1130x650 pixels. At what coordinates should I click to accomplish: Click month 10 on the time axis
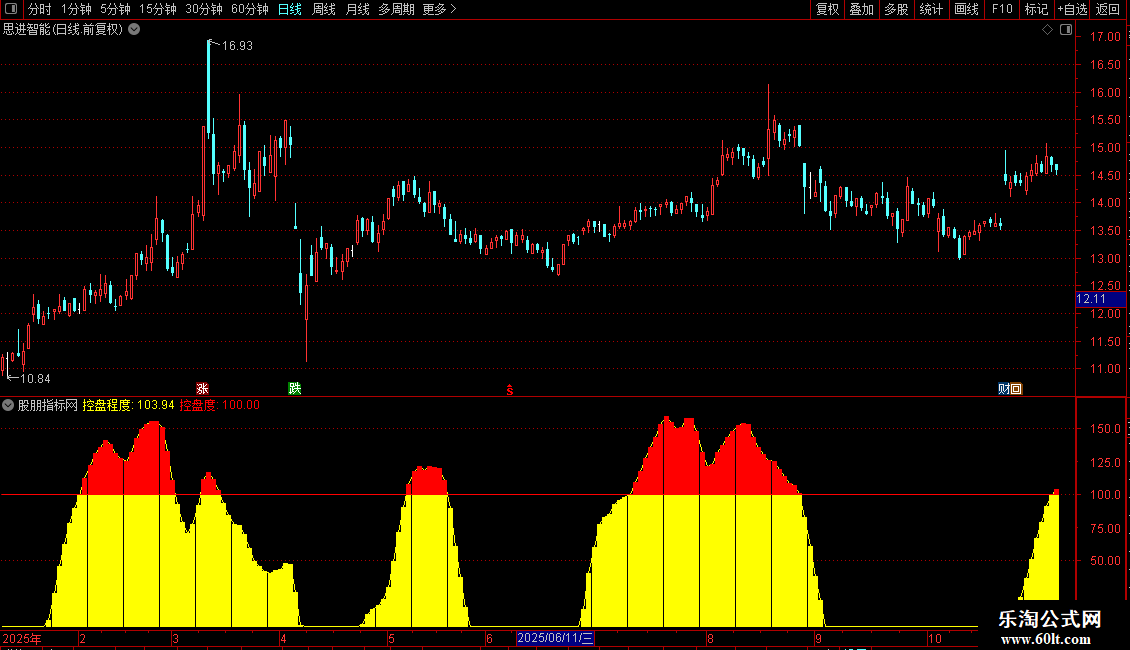934,639
